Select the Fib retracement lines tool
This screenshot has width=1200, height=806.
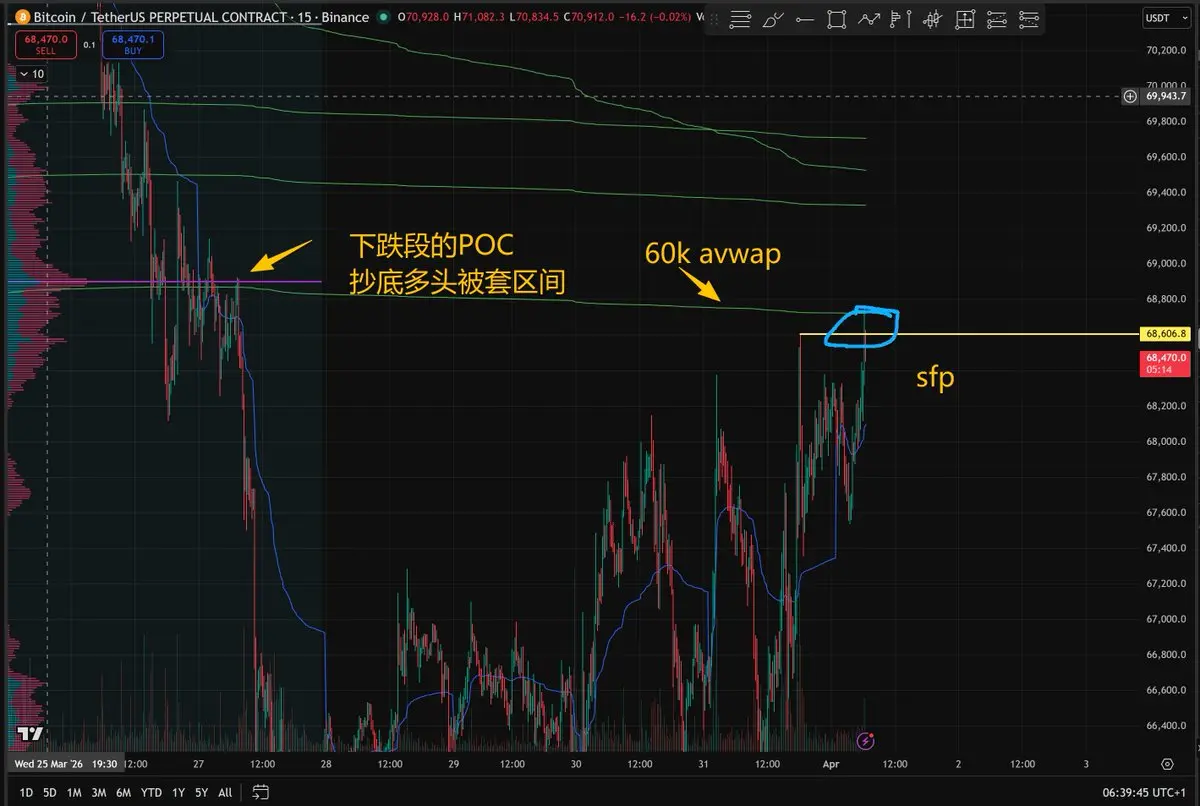click(740, 19)
